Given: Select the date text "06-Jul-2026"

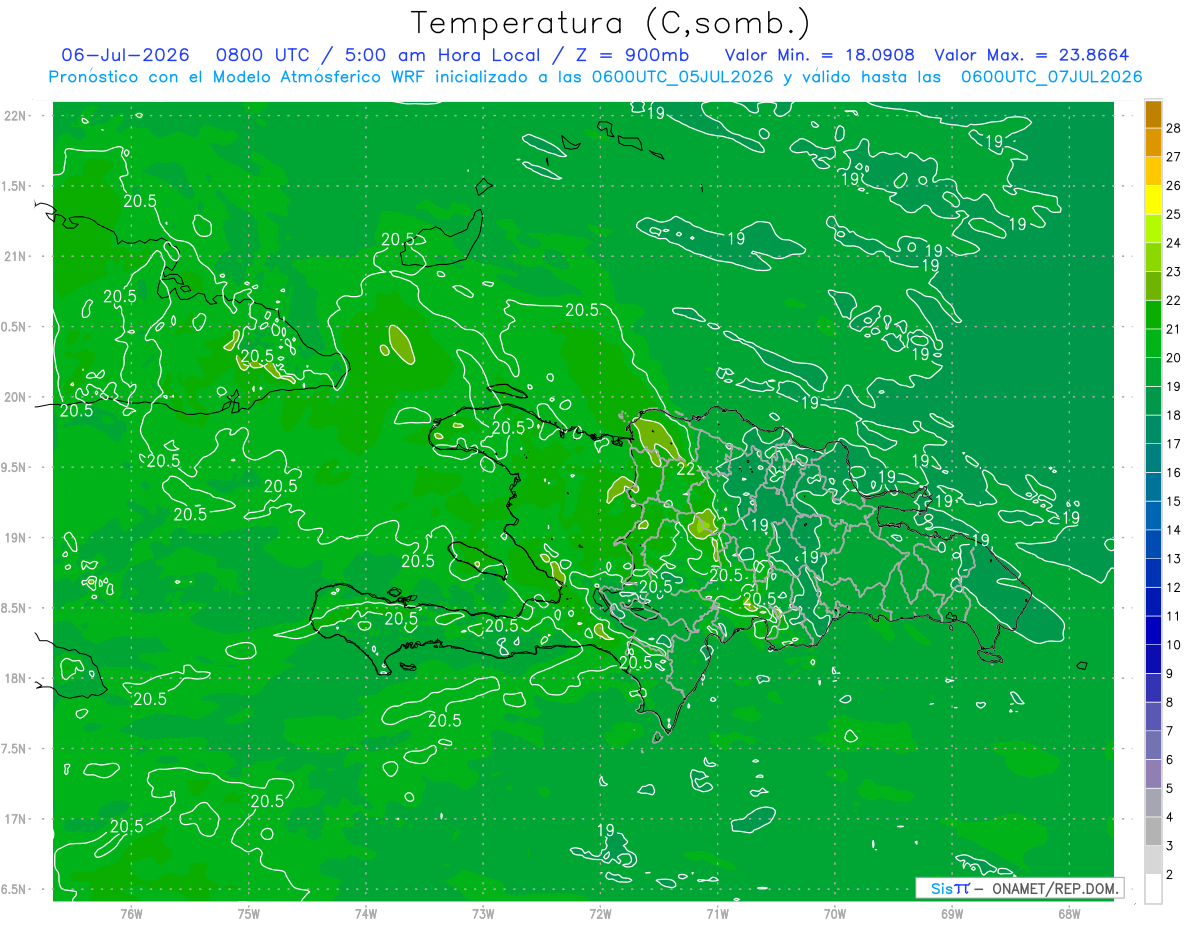Looking at the screenshot, I should tap(126, 55).
